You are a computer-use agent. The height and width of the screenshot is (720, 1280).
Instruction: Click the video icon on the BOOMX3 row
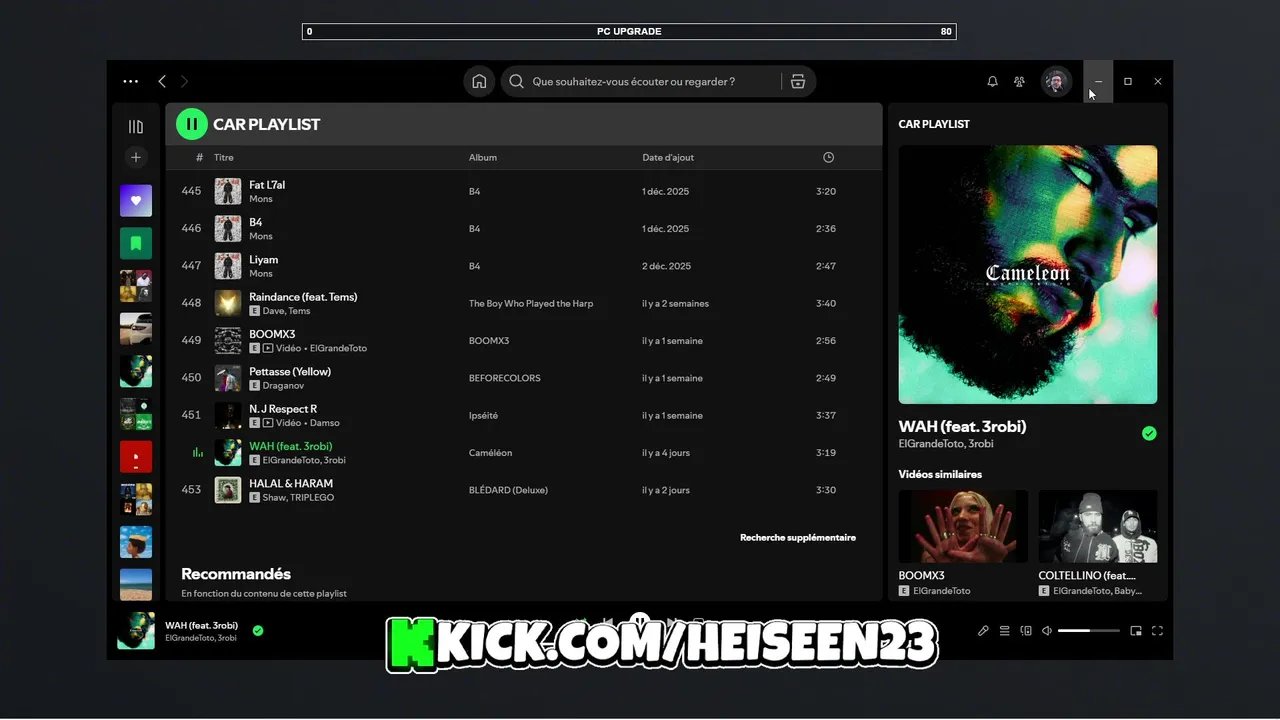tap(267, 348)
